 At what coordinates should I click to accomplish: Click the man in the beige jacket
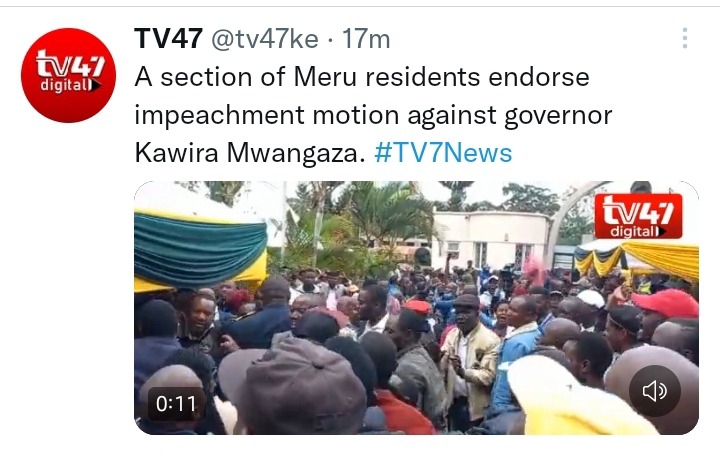point(469,356)
